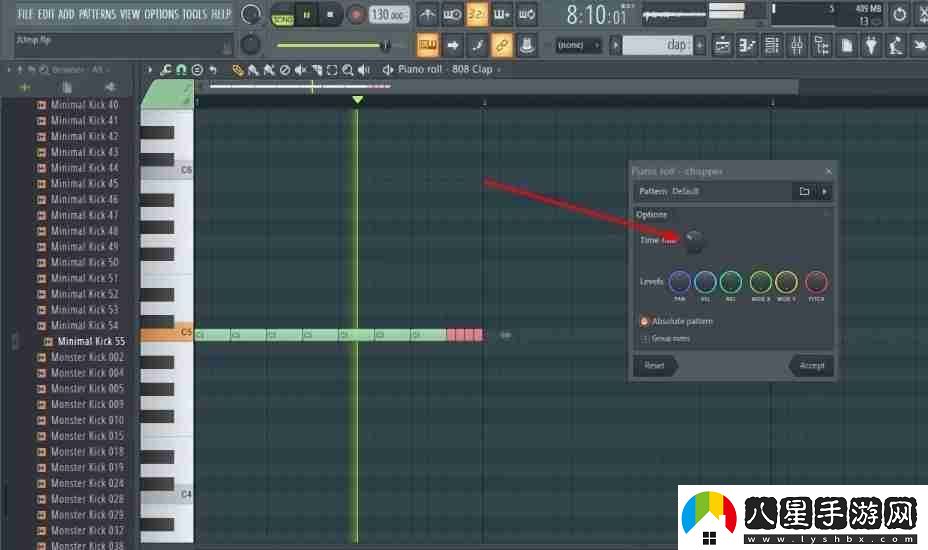928x550 pixels.
Task: Open chopper pattern folder icon
Action: (x=804, y=191)
